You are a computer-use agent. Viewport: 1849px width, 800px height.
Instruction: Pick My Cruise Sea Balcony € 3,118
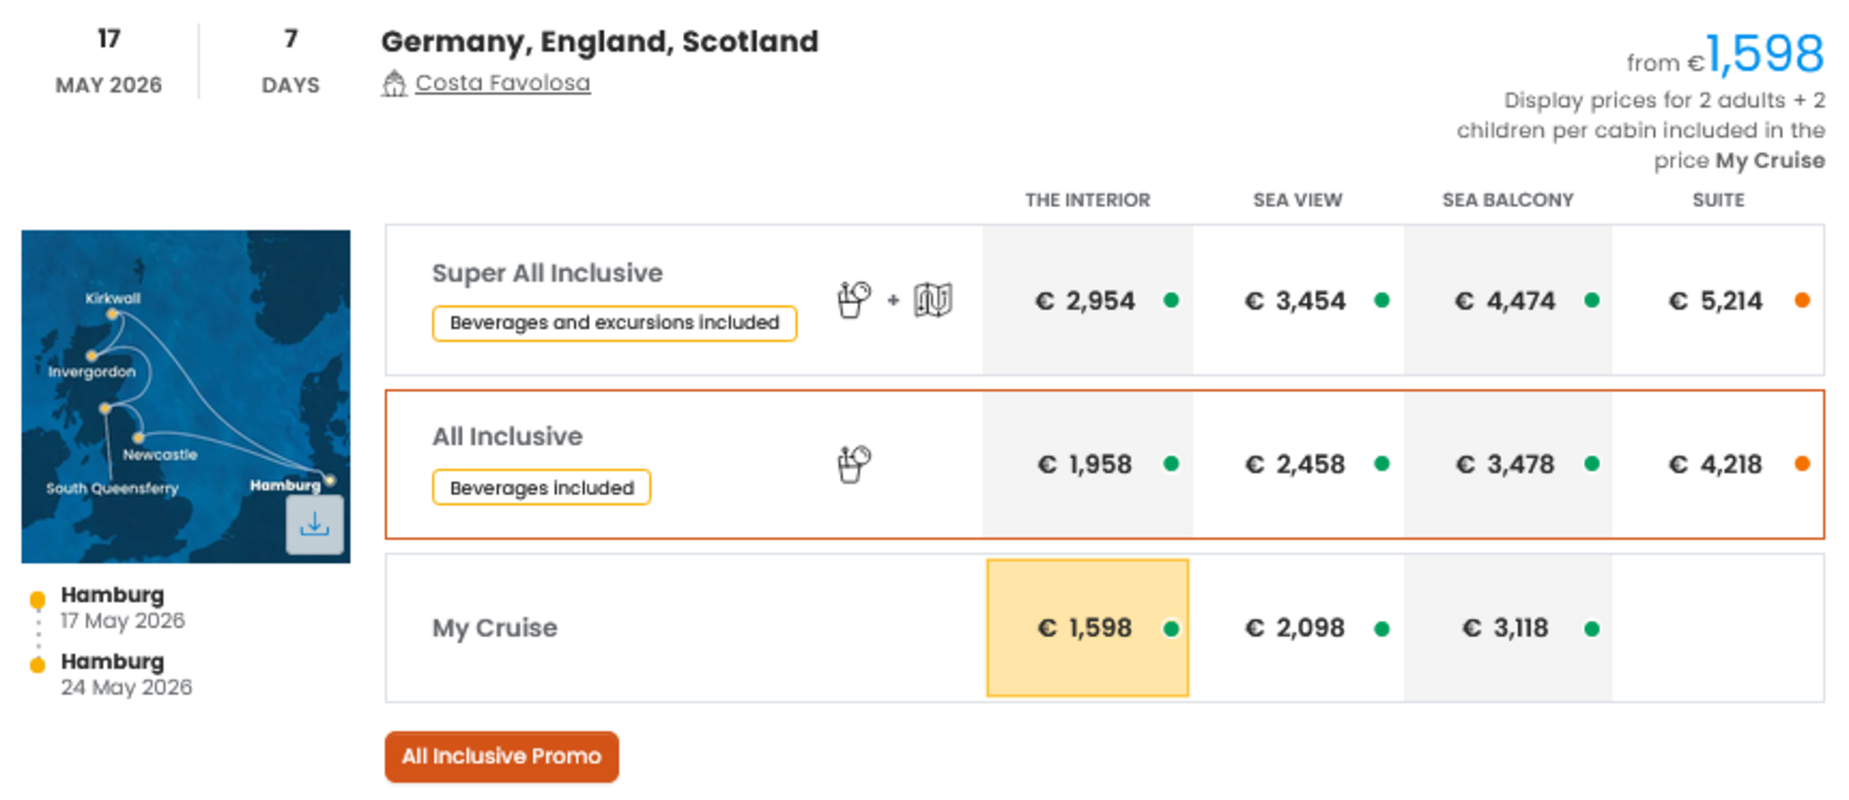click(1505, 628)
